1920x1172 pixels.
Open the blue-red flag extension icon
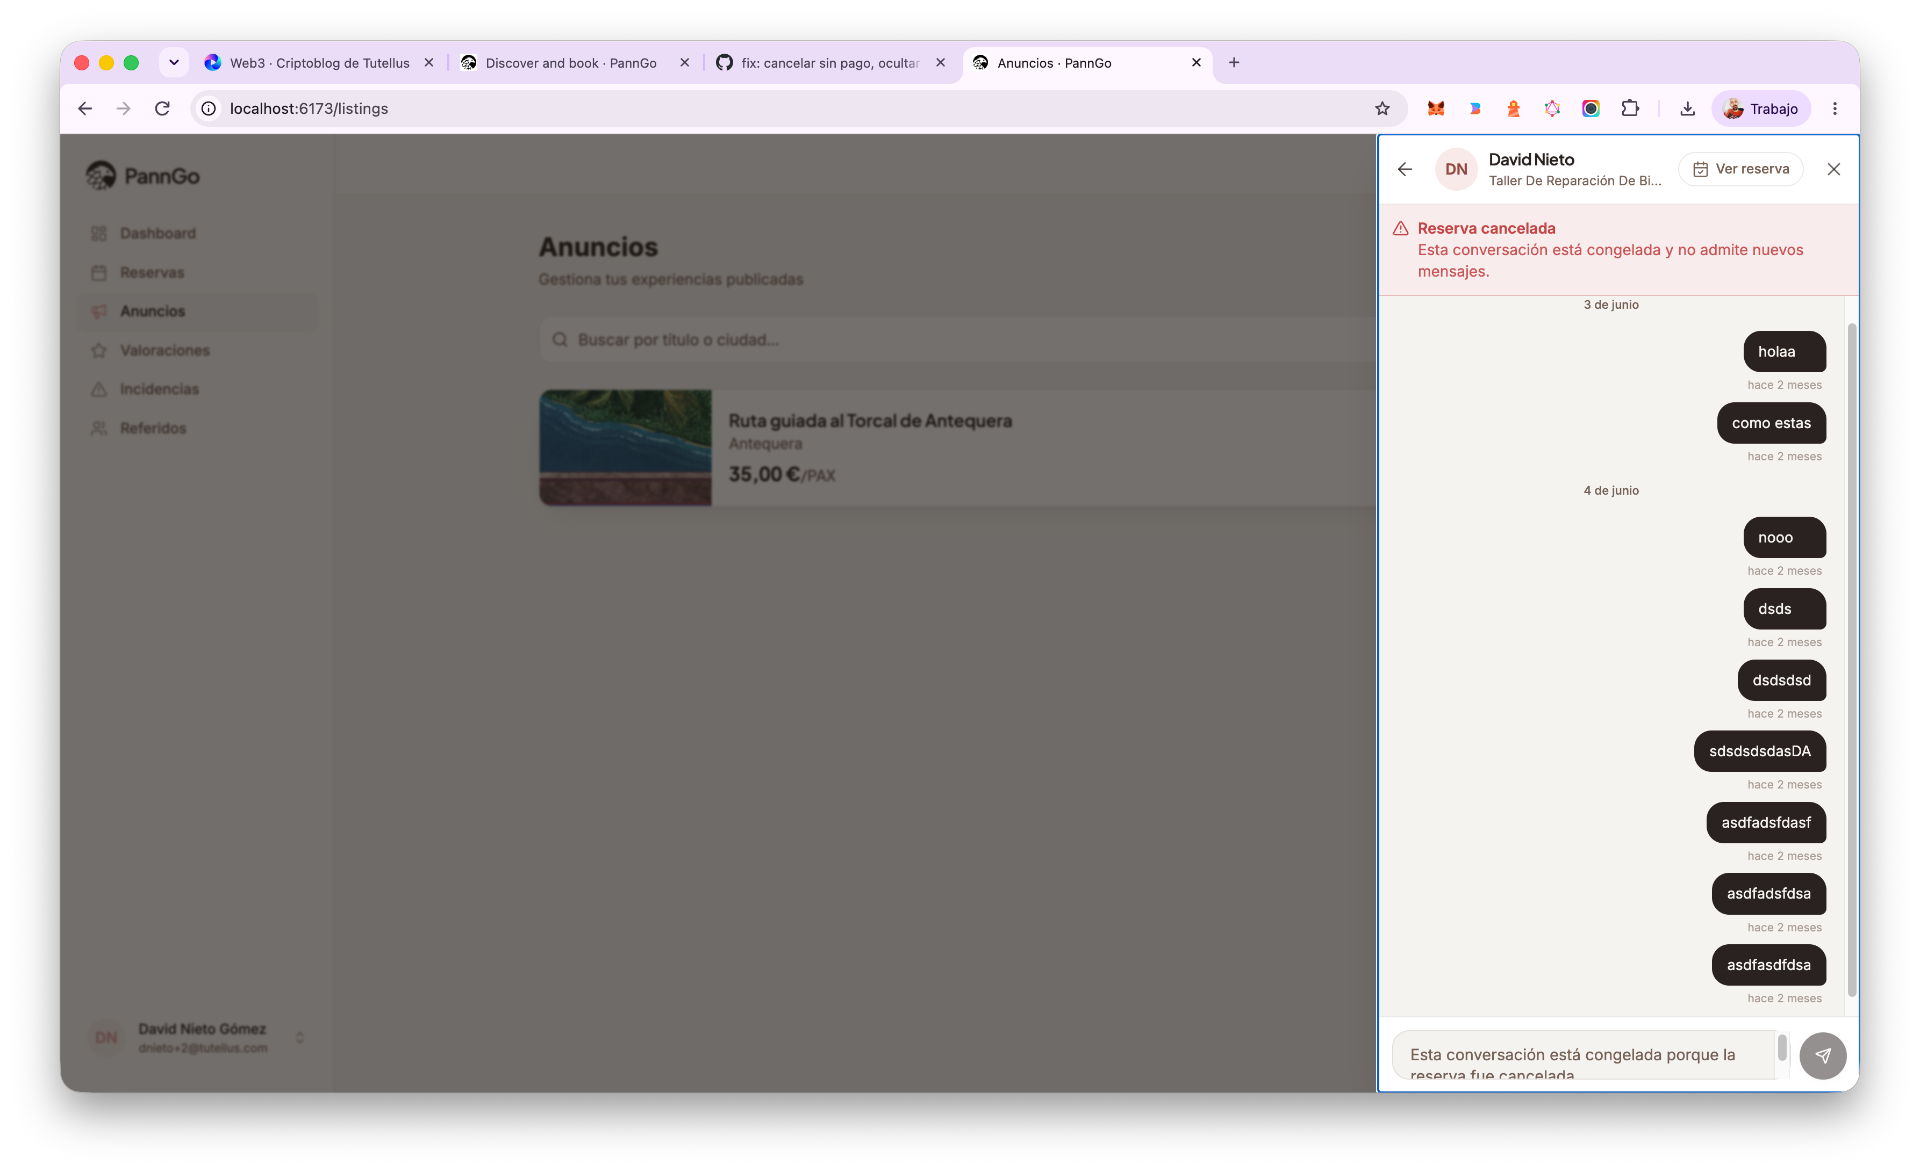[1475, 109]
